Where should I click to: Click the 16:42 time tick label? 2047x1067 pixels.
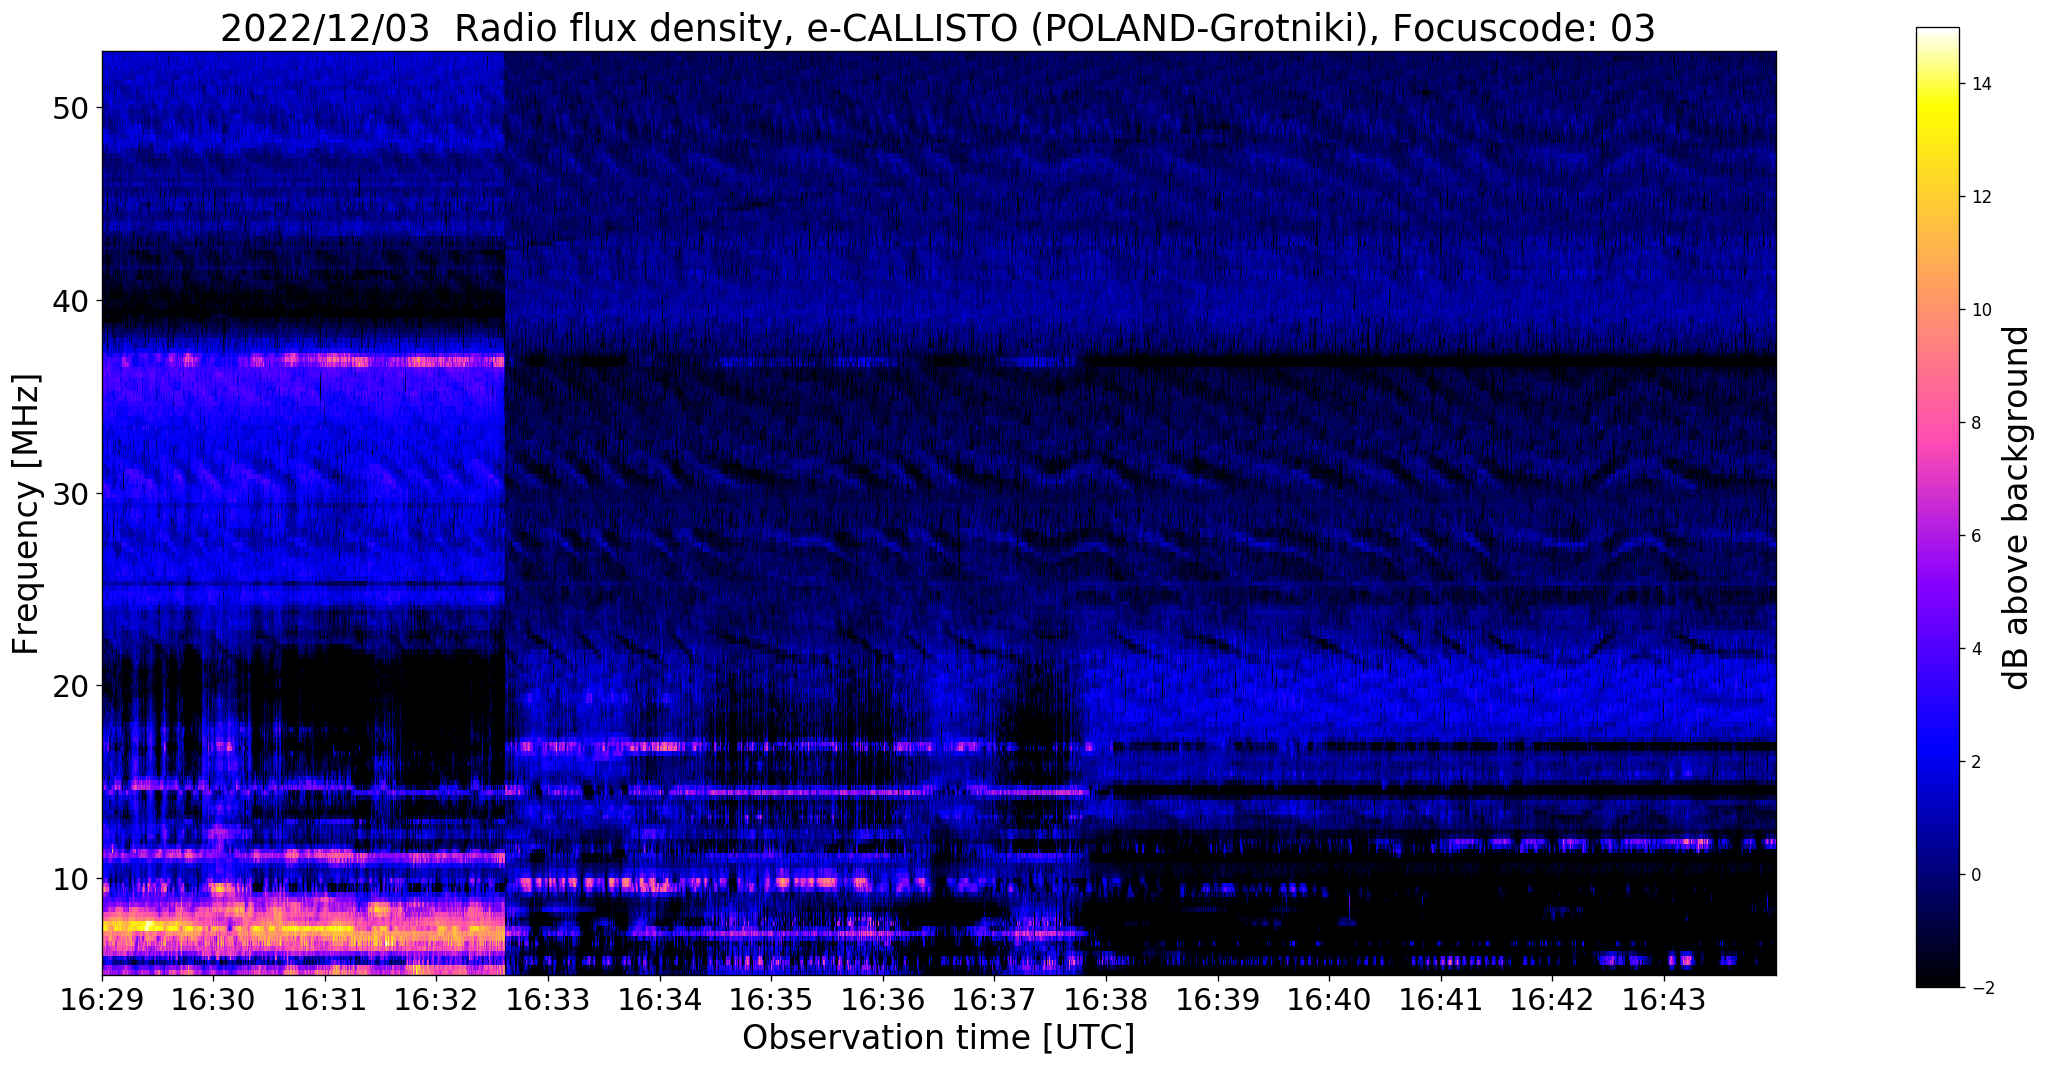tap(1552, 1000)
